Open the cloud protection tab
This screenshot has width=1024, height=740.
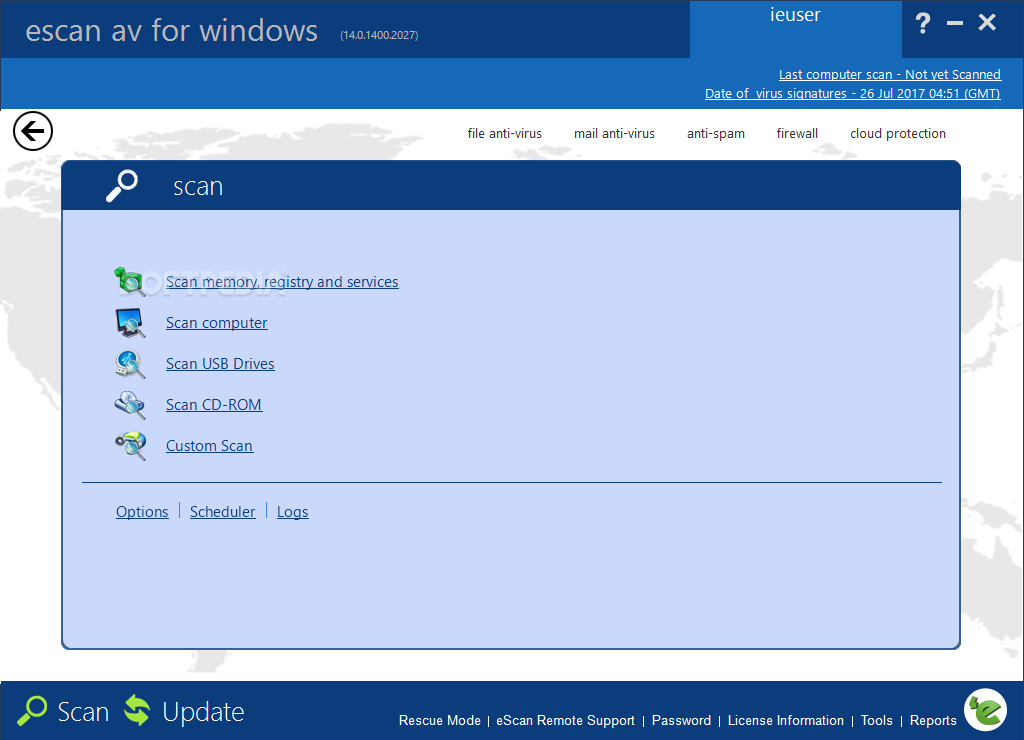898,133
